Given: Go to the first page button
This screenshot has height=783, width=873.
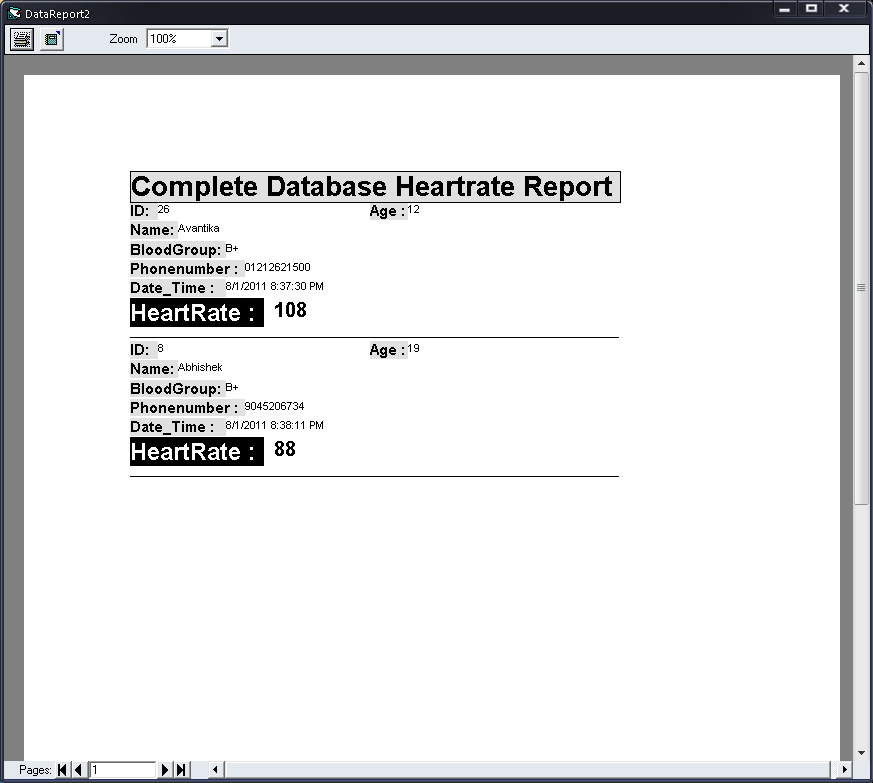Looking at the screenshot, I should pyautogui.click(x=62, y=770).
